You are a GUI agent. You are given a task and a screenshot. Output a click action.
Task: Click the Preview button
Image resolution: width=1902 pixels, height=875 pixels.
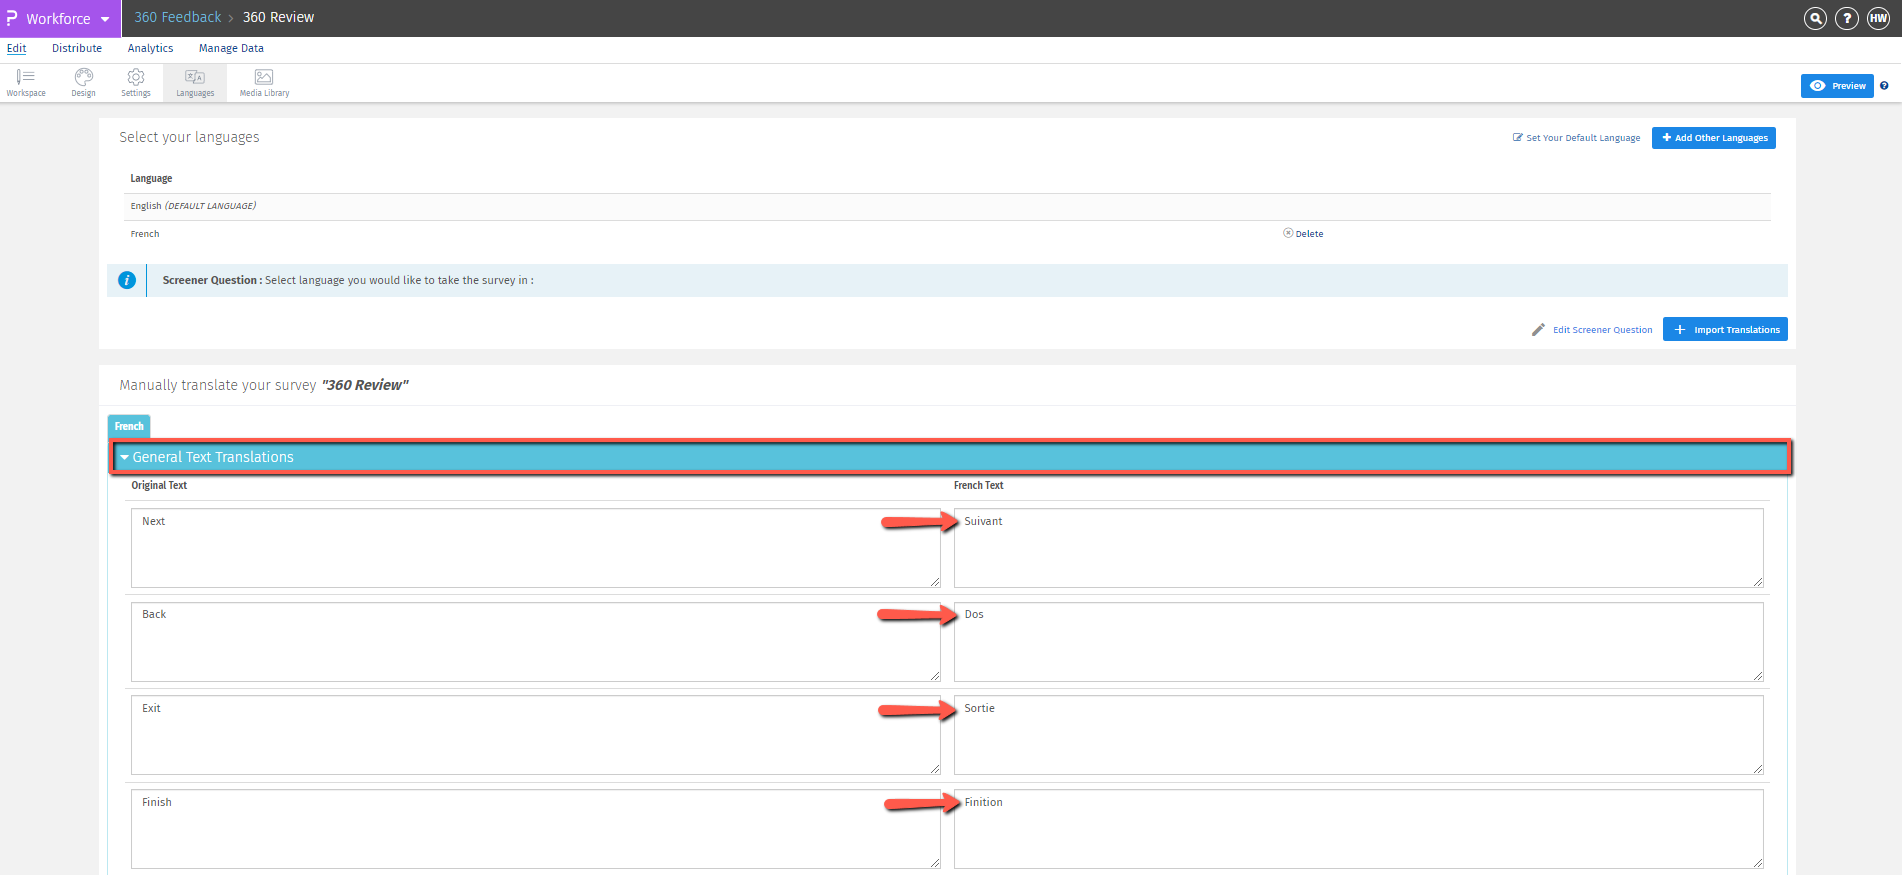[x=1837, y=86]
